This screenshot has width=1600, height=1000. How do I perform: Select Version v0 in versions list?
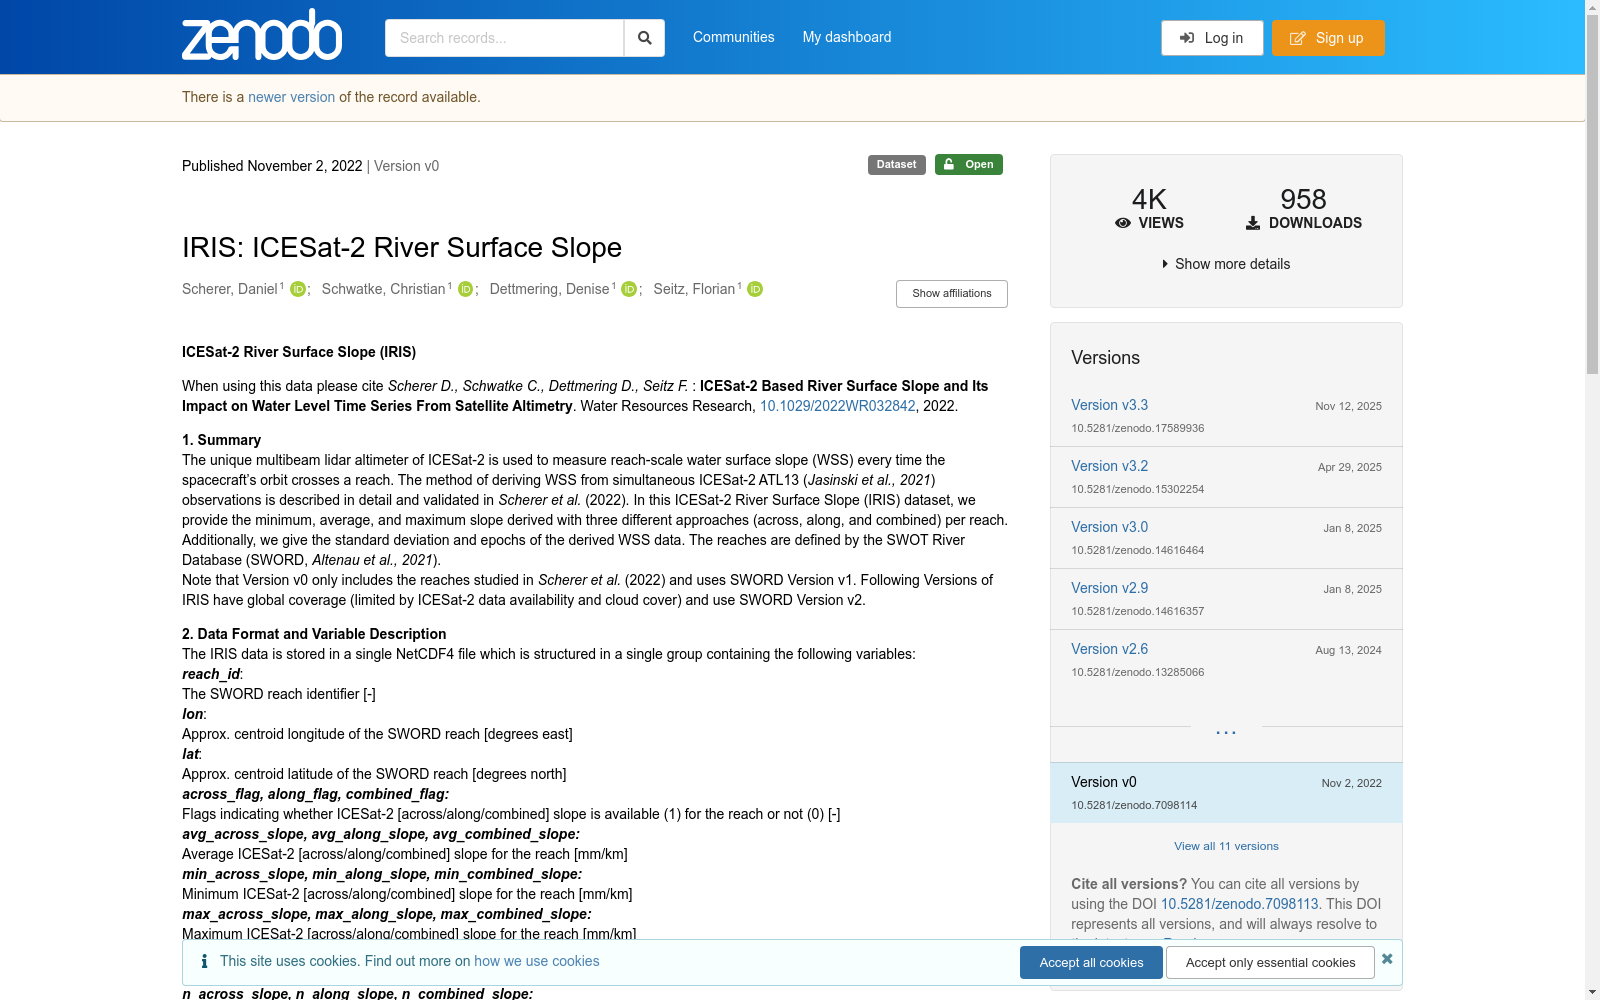click(x=1226, y=793)
